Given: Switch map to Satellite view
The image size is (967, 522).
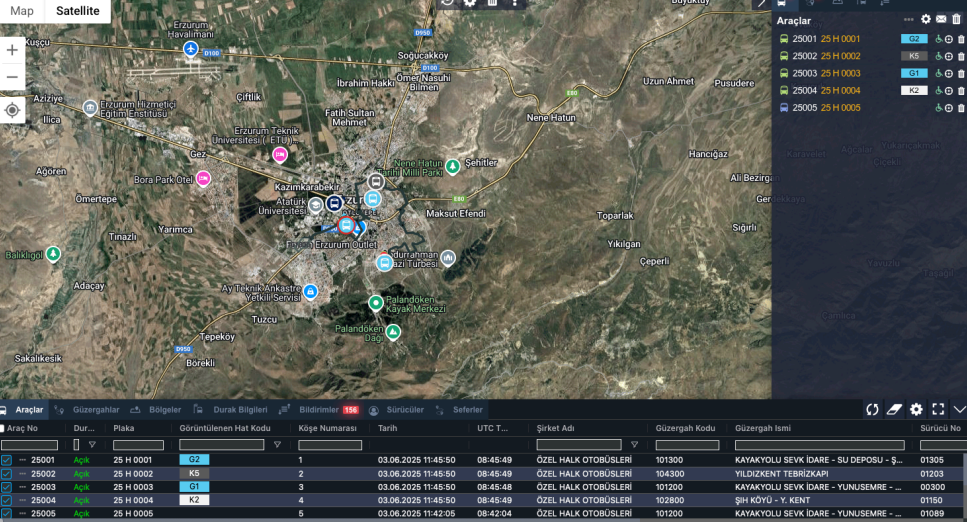Looking at the screenshot, I should click(77, 11).
